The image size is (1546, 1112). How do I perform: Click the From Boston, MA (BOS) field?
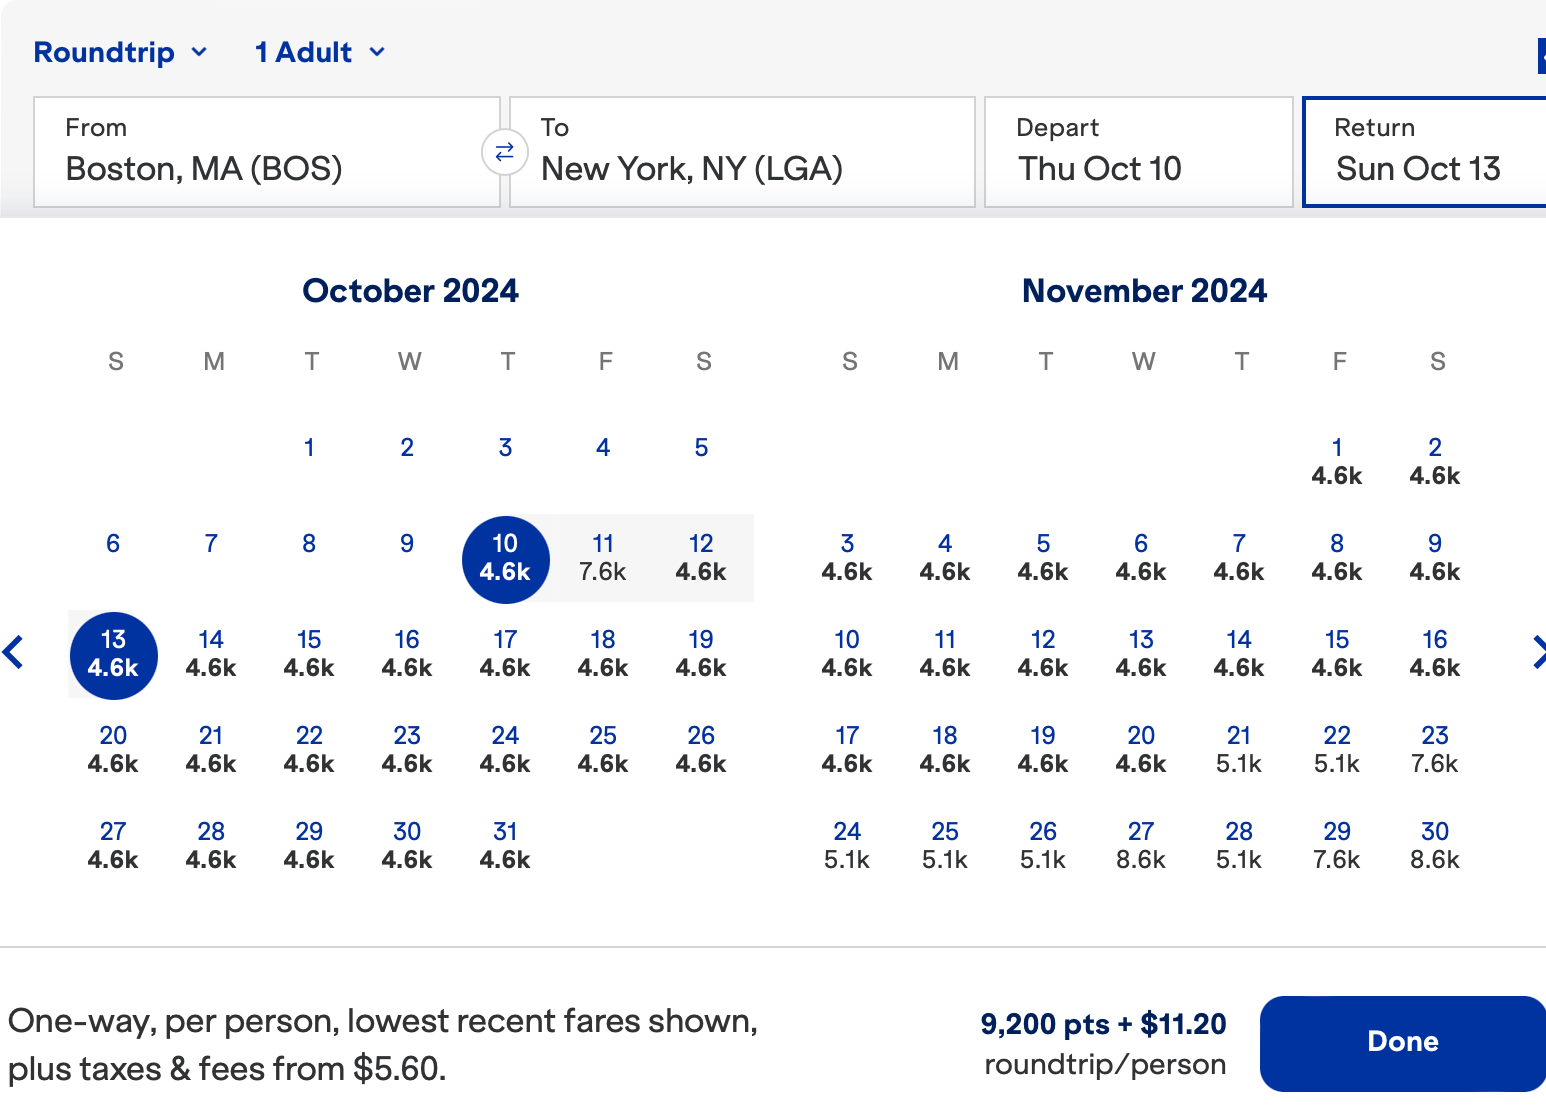[x=267, y=152]
